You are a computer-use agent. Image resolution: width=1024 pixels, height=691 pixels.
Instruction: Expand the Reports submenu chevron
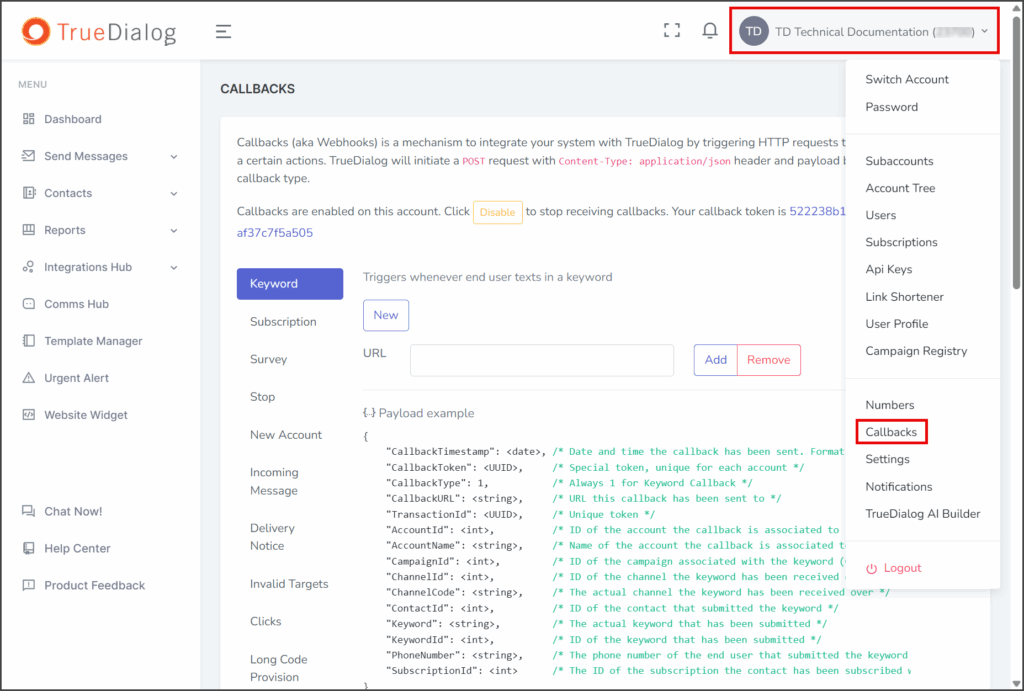pyautogui.click(x=174, y=231)
